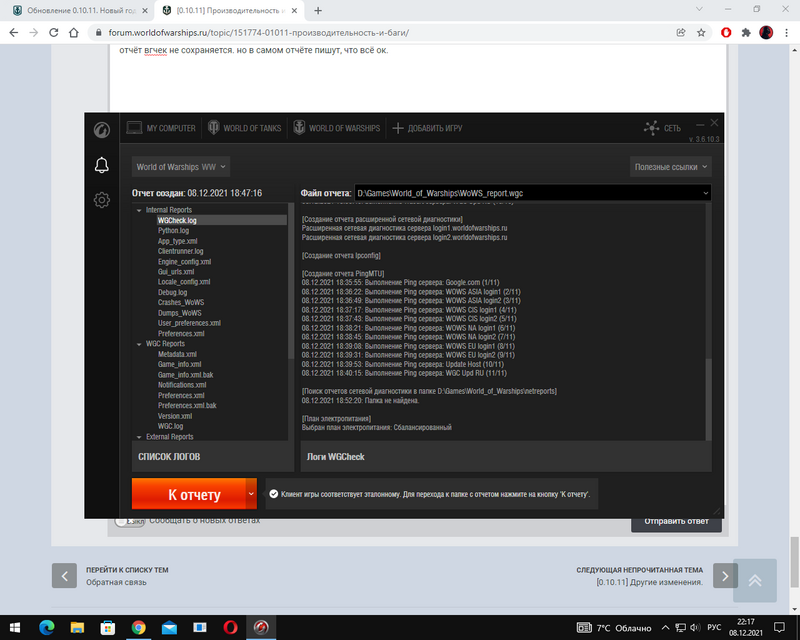Click the К отчету button
Image resolution: width=800 pixels, height=640 pixels.
(188, 494)
